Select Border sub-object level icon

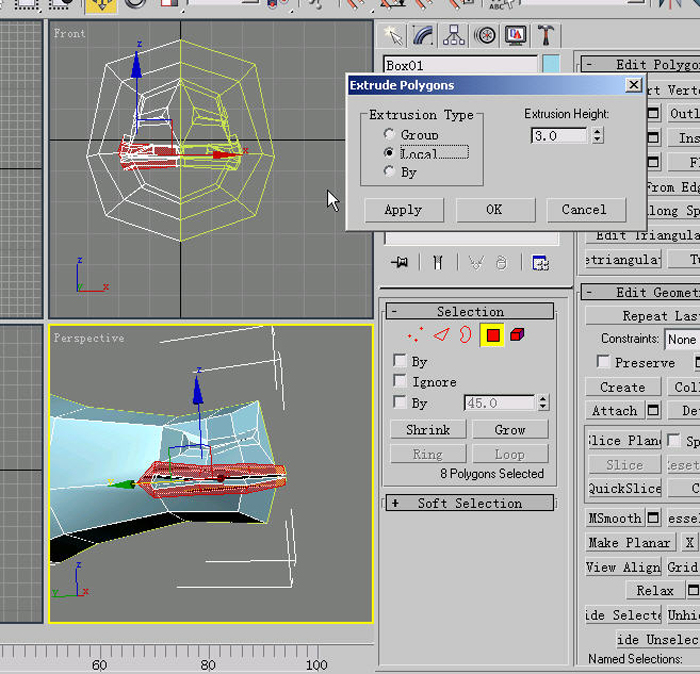pyautogui.click(x=466, y=335)
